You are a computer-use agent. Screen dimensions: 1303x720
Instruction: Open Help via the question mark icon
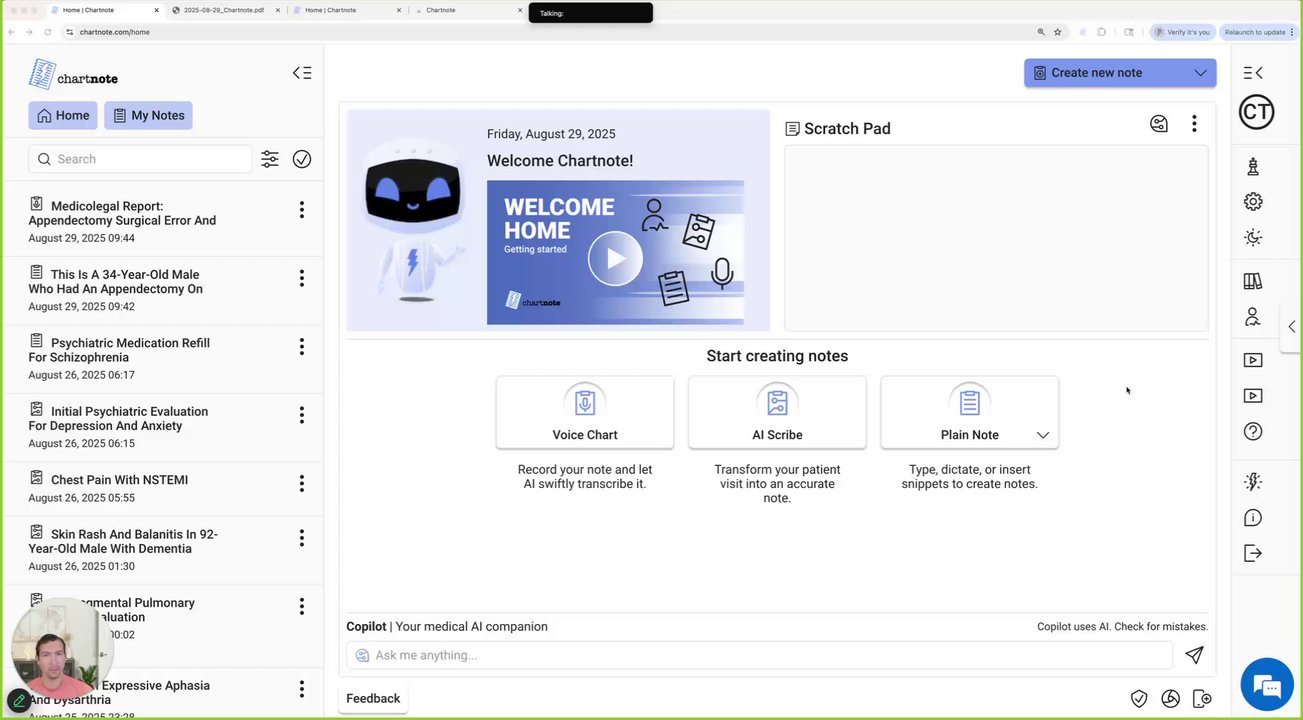(1253, 432)
